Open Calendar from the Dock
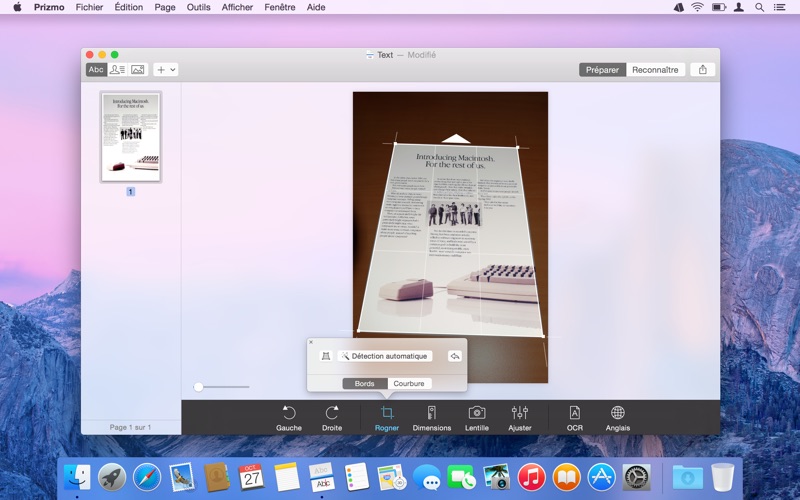This screenshot has width=800, height=500. (252, 478)
